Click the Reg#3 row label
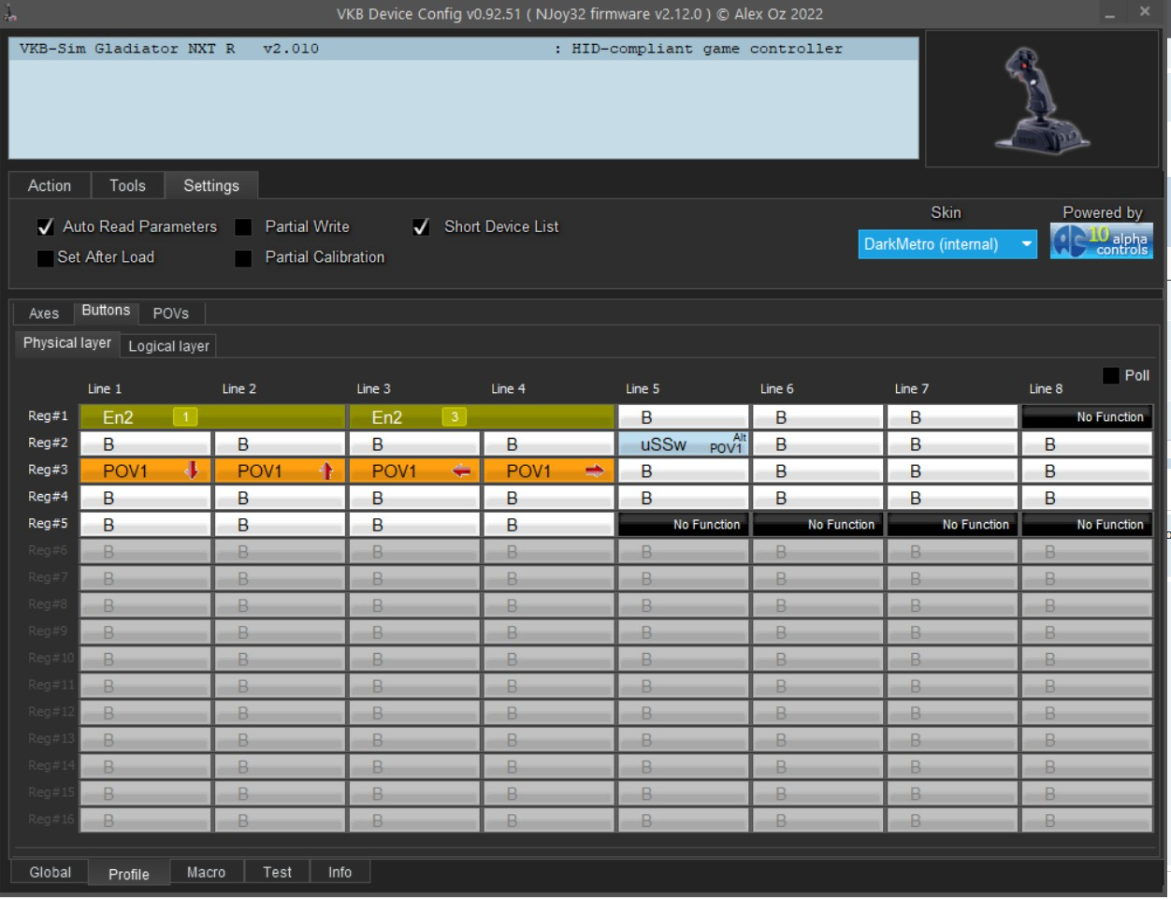 coord(48,470)
